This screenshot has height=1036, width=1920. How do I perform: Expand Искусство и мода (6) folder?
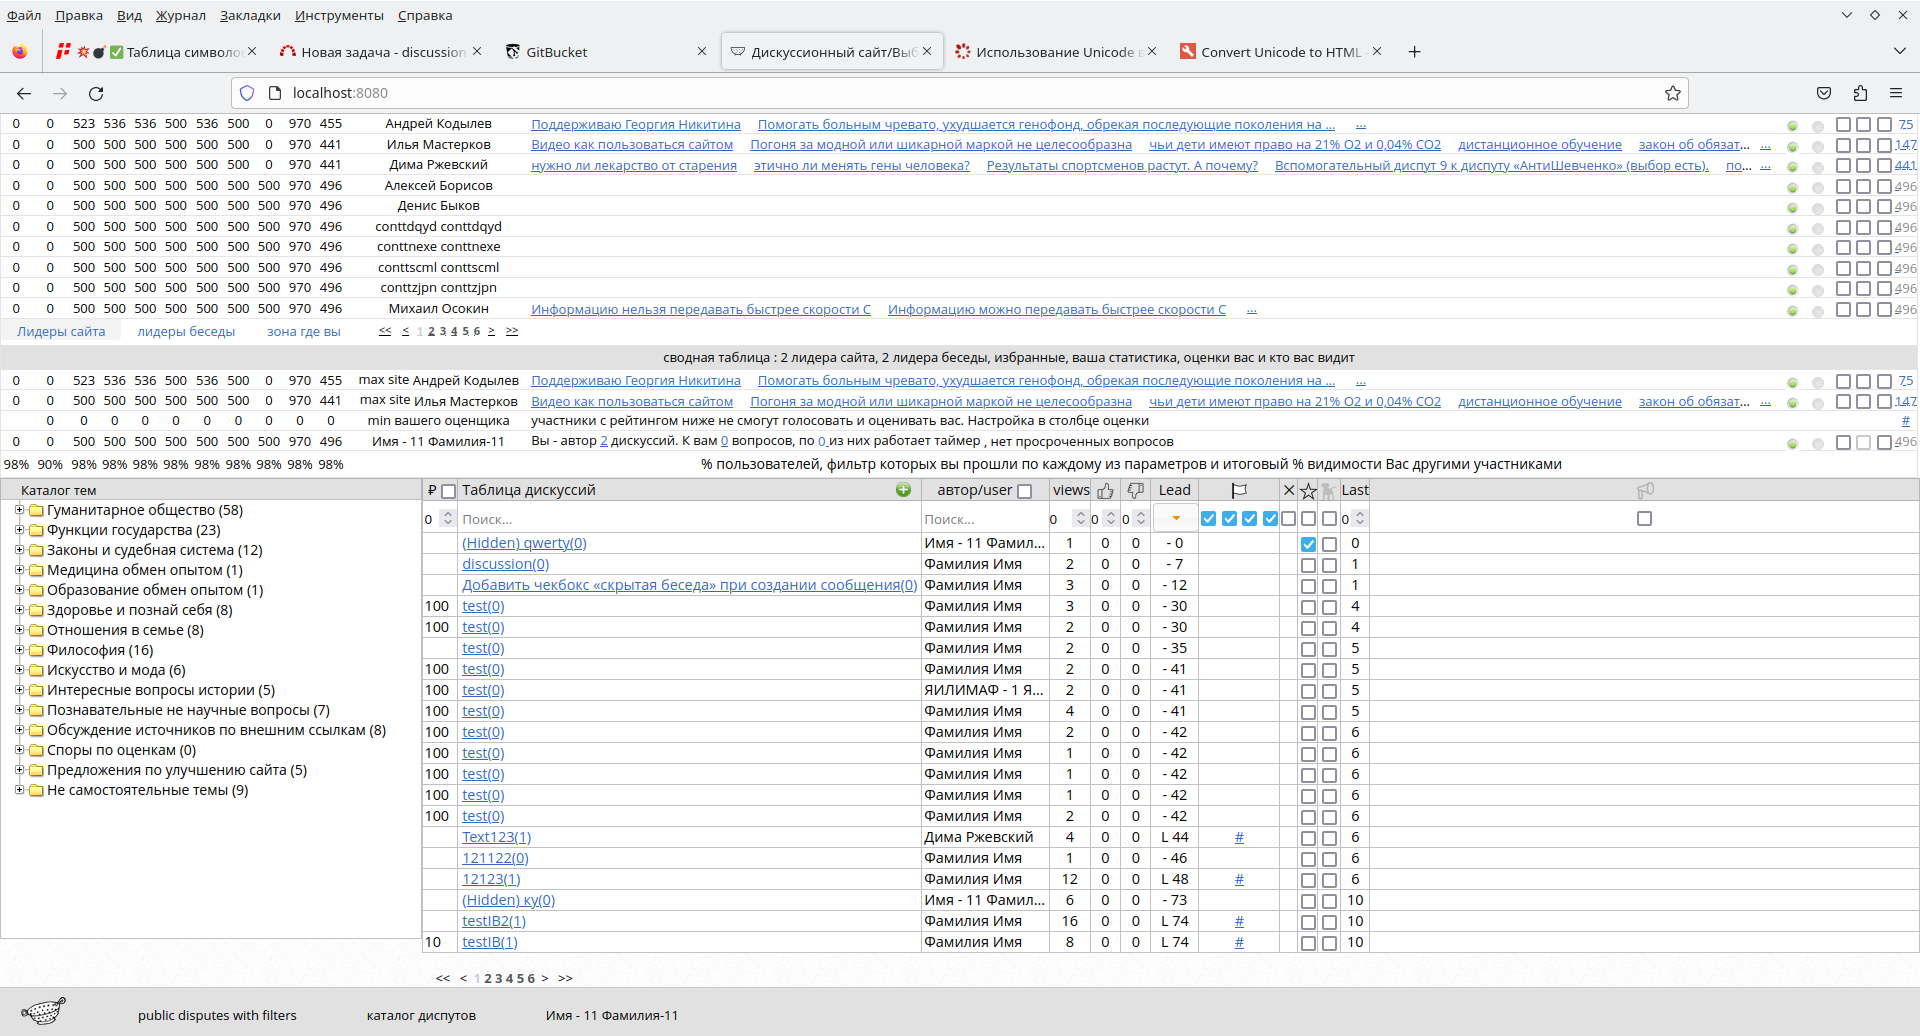click(19, 670)
